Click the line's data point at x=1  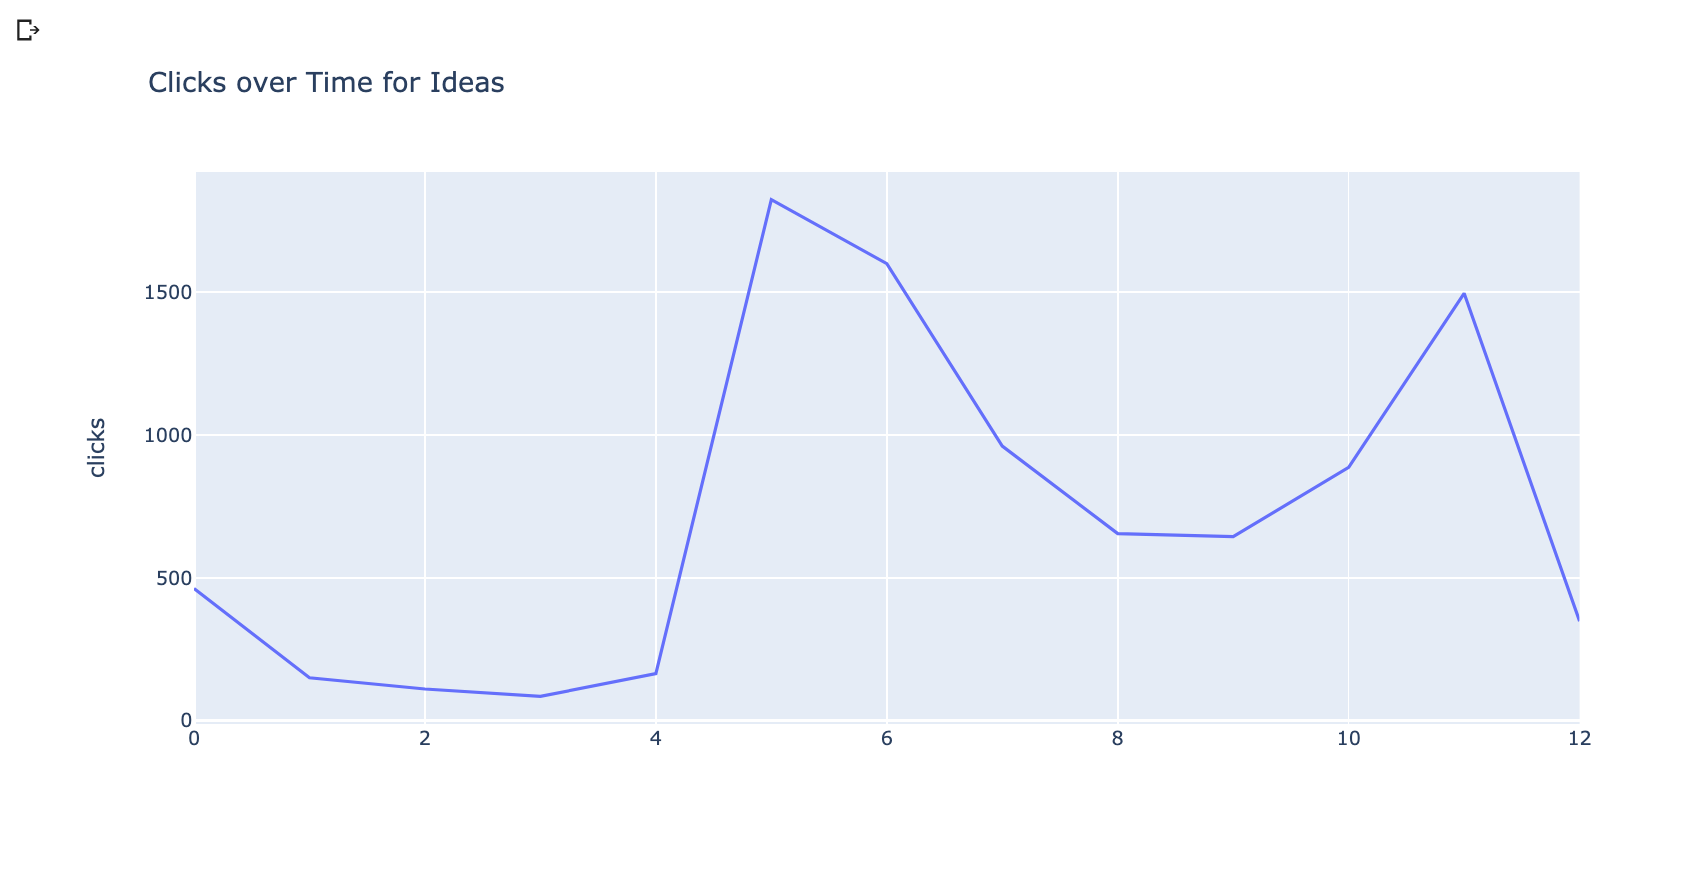point(310,678)
